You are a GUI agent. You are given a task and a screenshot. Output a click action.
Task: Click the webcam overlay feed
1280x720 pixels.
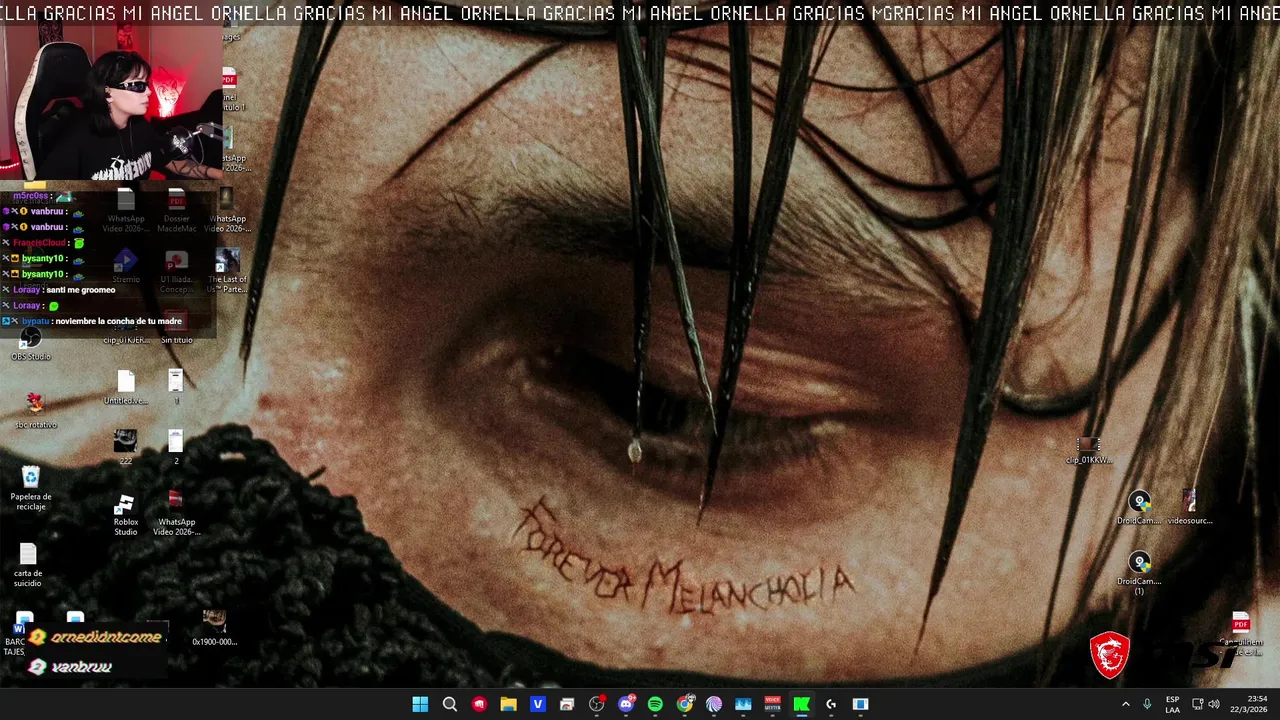(x=110, y=103)
